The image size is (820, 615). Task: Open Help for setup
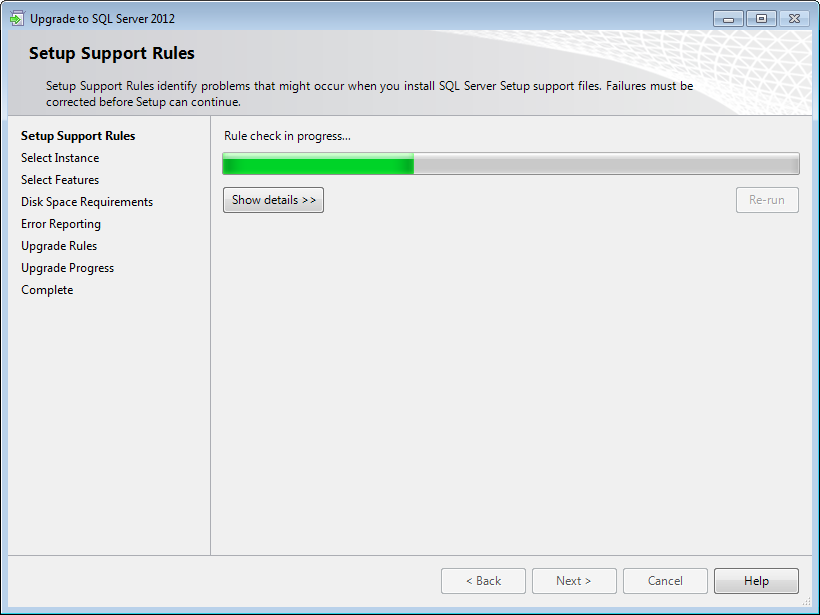click(x=756, y=581)
